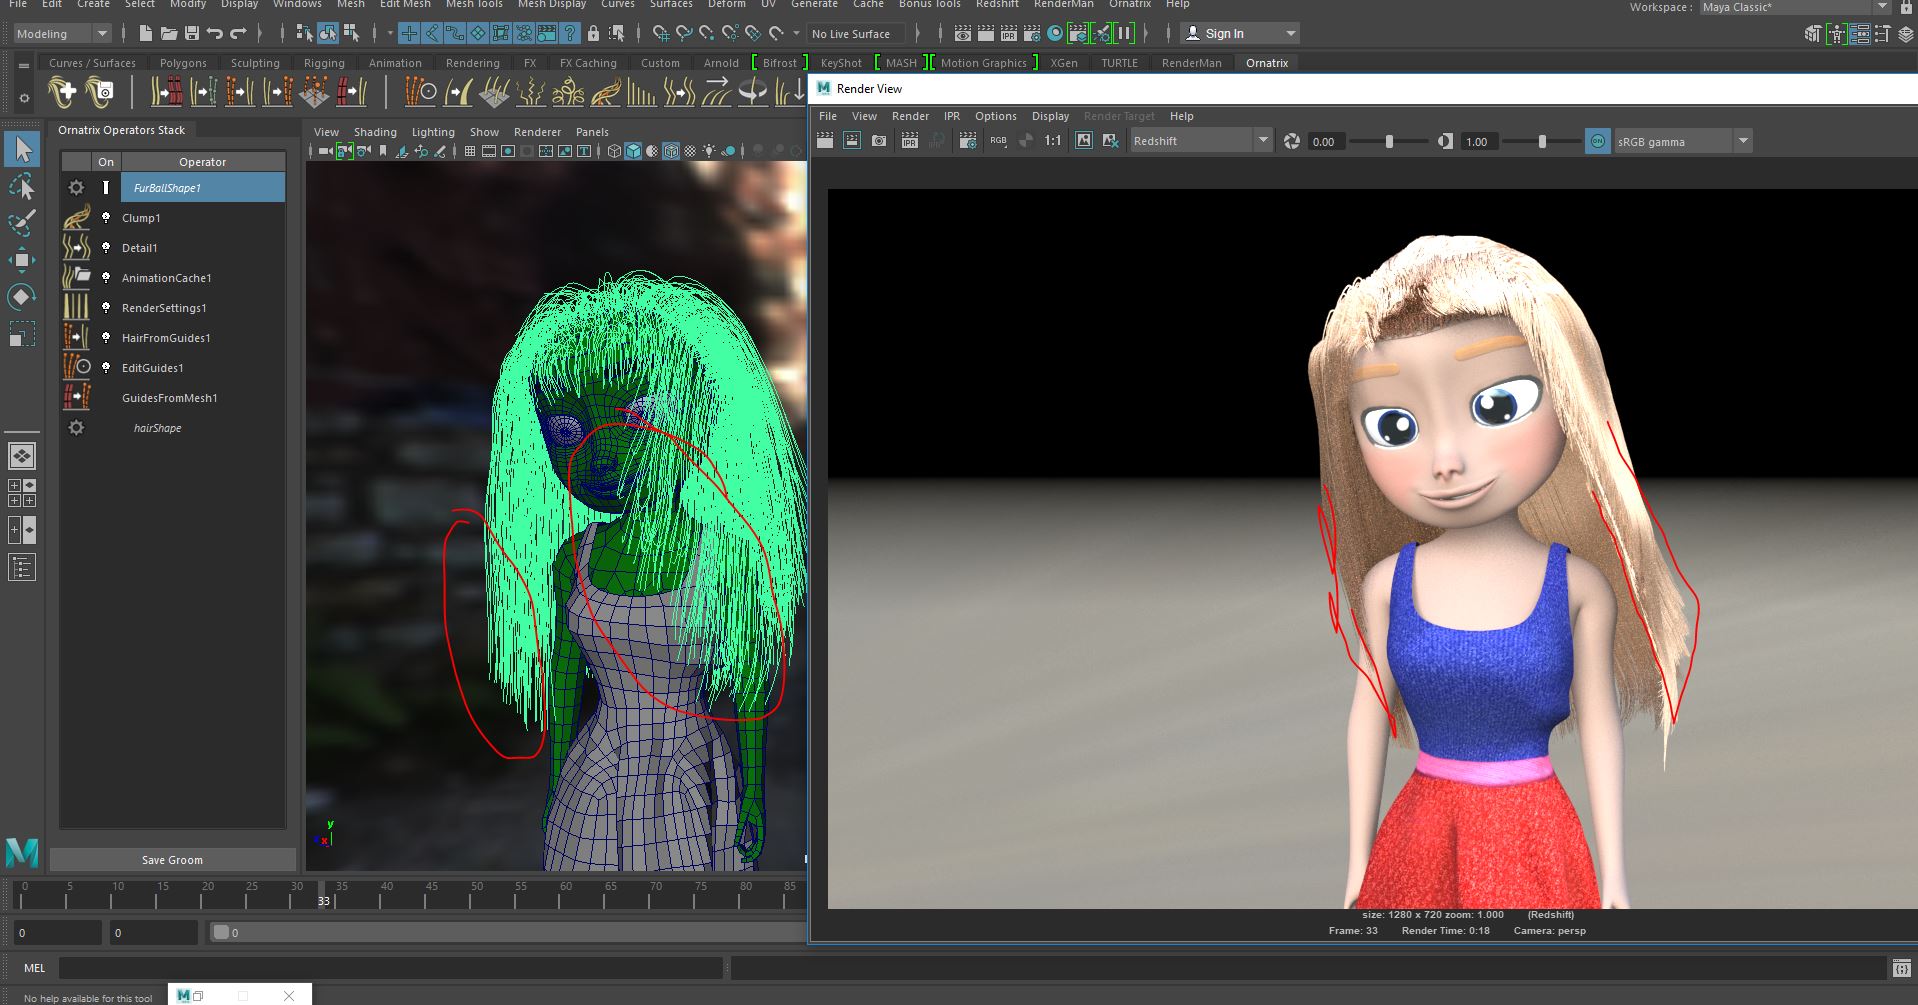Viewport: 1918px width, 1005px height.
Task: Click the 1:1 real size icon
Action: pyautogui.click(x=1052, y=141)
